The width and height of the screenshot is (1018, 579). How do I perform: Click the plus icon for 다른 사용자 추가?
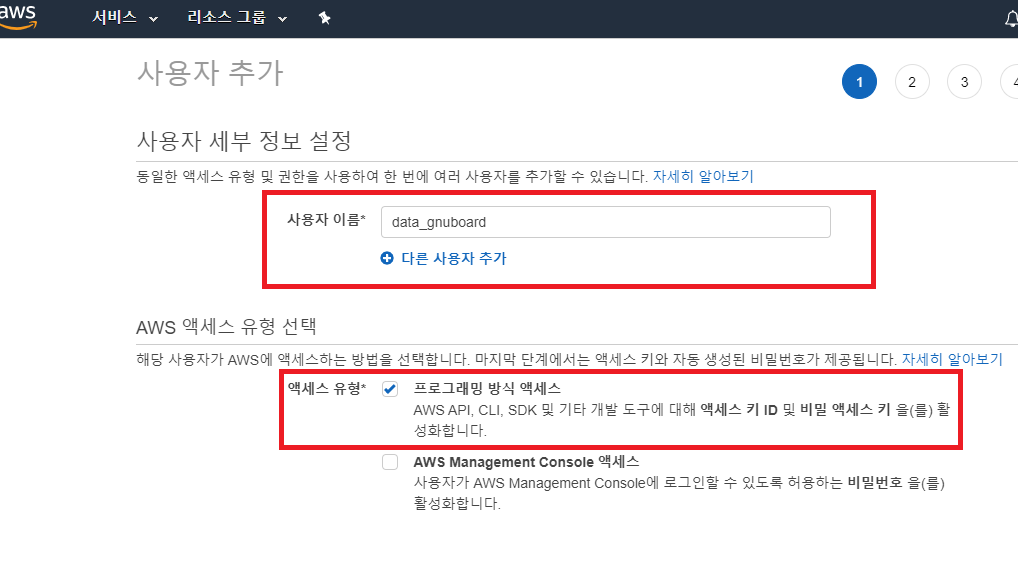click(x=387, y=258)
